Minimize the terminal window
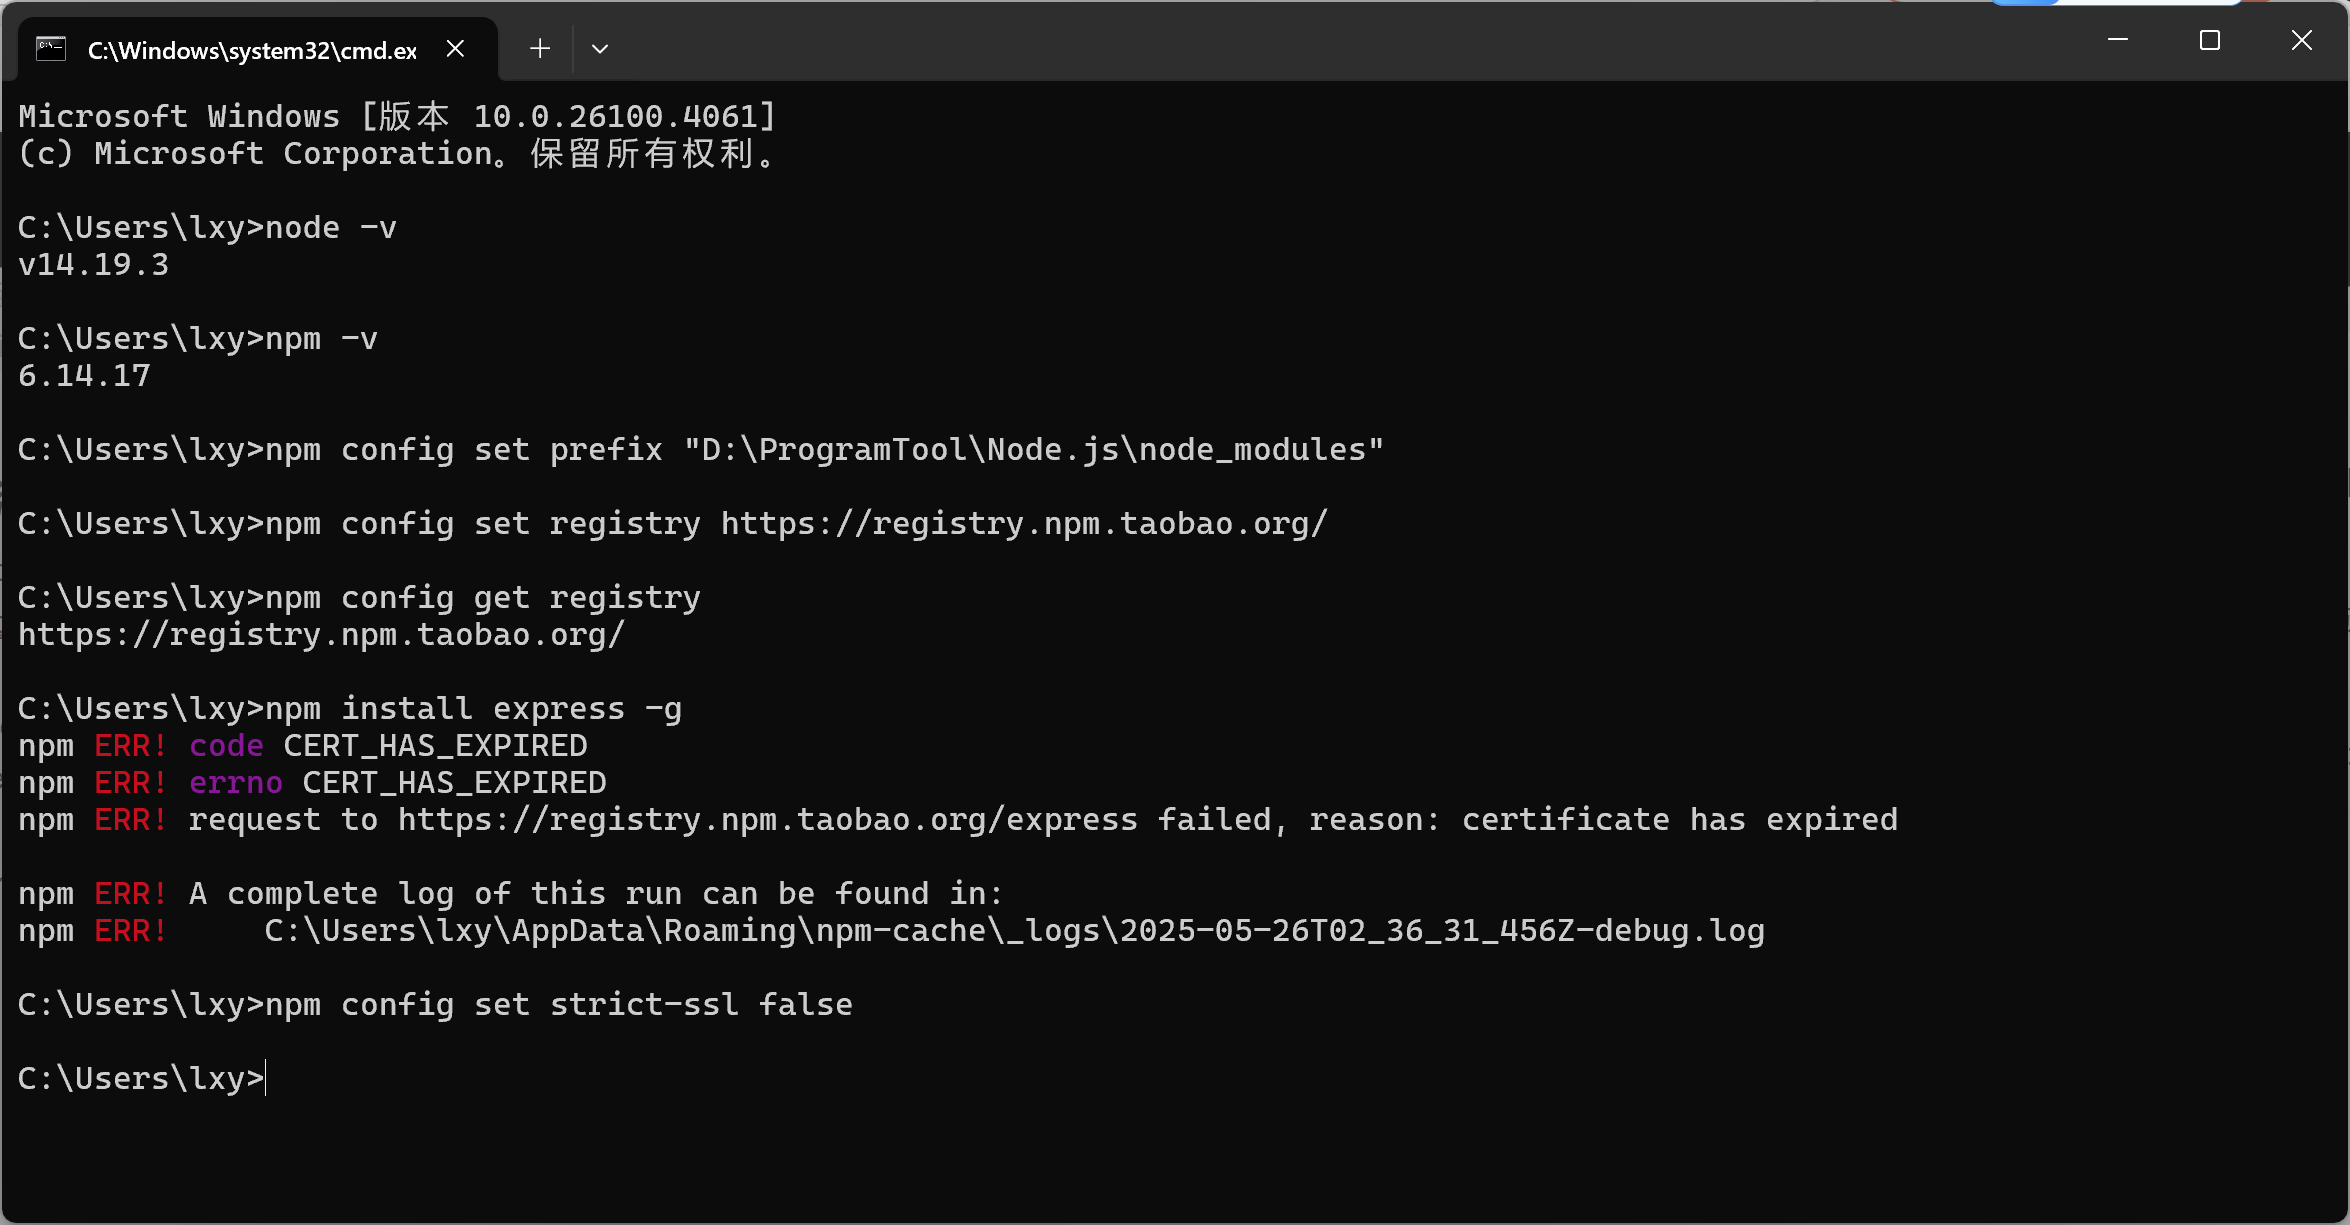 (2118, 40)
